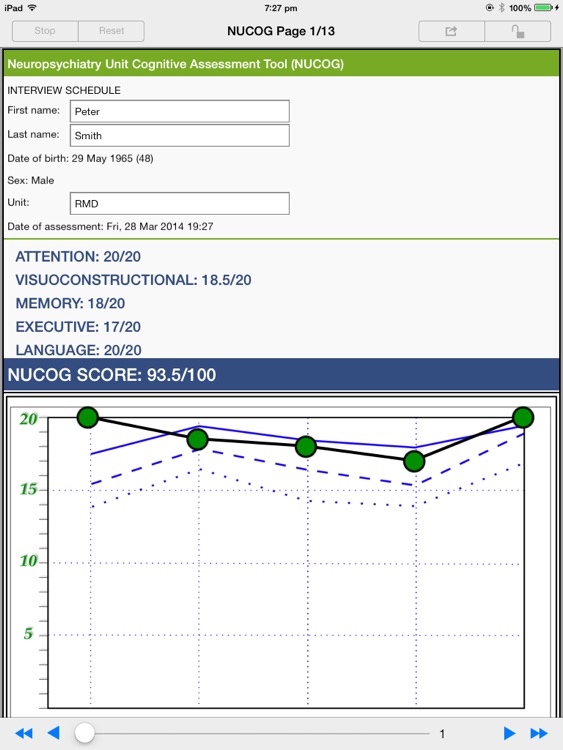563x750 pixels.
Task: Tap the 5 label on graph axis
Action: coord(28,633)
